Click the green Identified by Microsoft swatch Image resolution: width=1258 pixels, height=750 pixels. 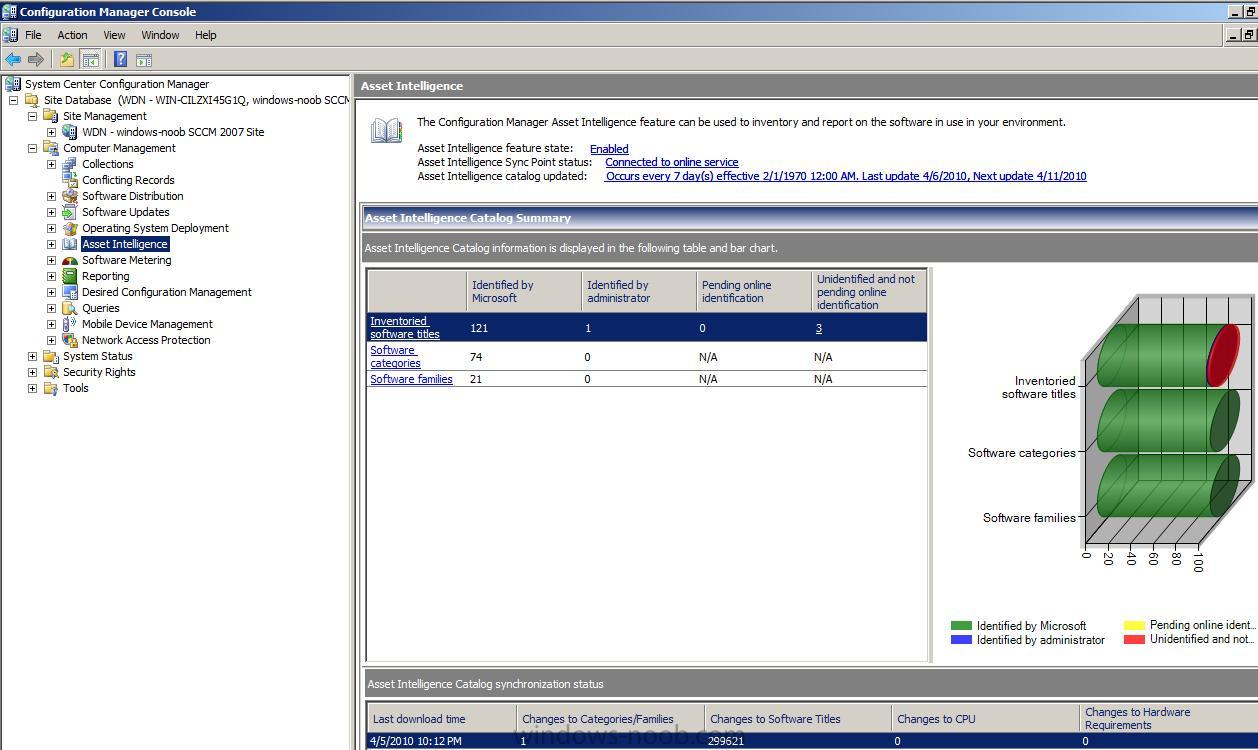961,626
